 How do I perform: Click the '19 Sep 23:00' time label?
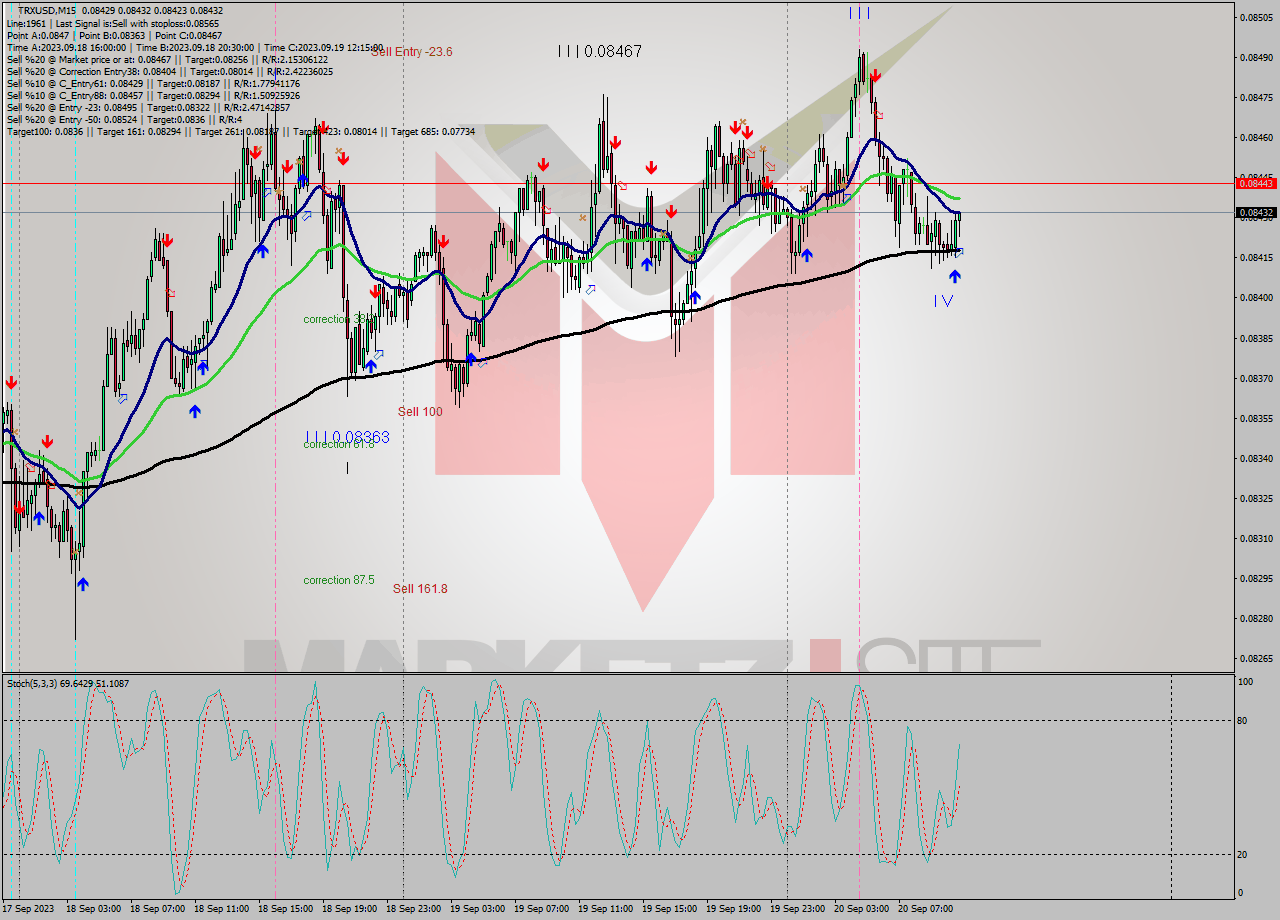[797, 909]
